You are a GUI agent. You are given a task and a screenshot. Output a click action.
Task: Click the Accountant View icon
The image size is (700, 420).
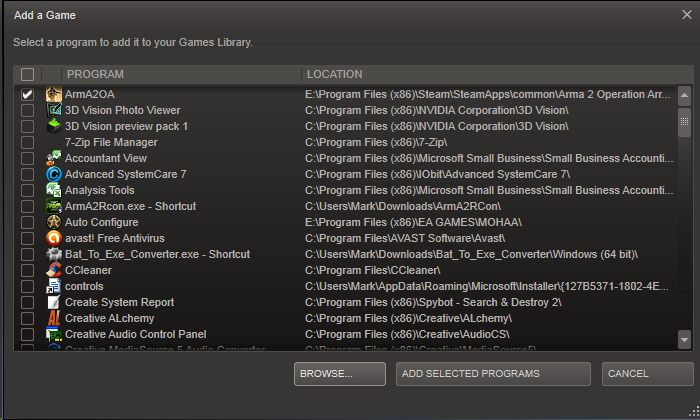(54, 158)
